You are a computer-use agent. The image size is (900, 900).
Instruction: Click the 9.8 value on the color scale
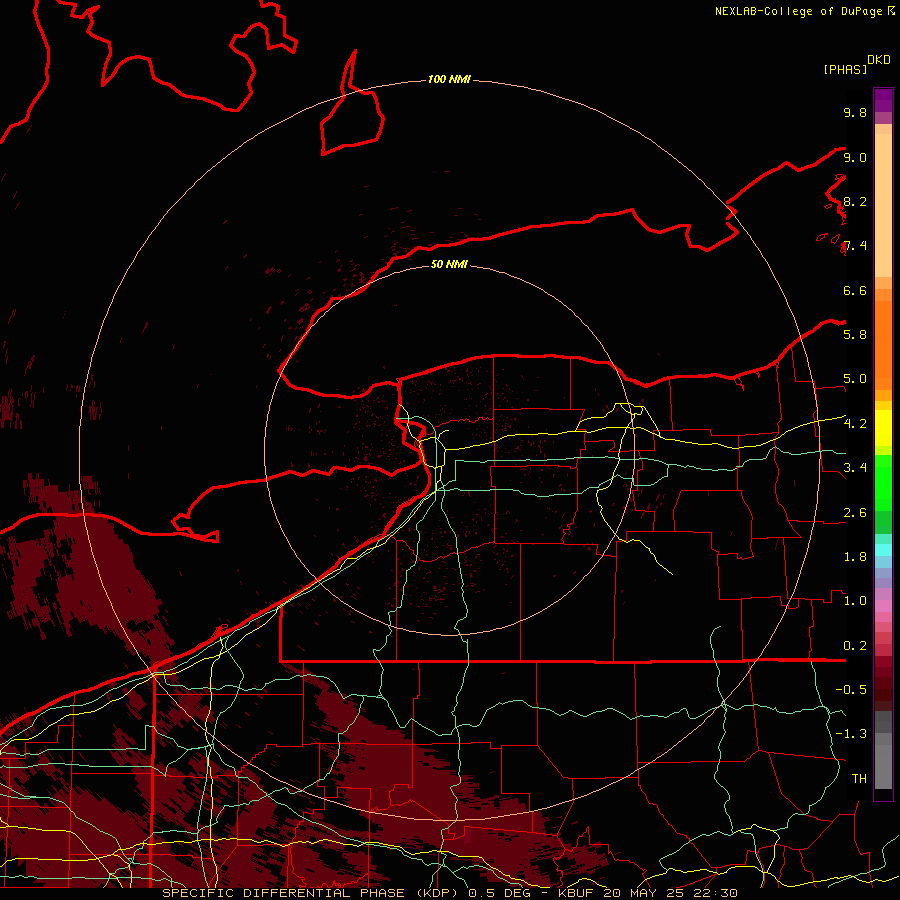pyautogui.click(x=855, y=112)
